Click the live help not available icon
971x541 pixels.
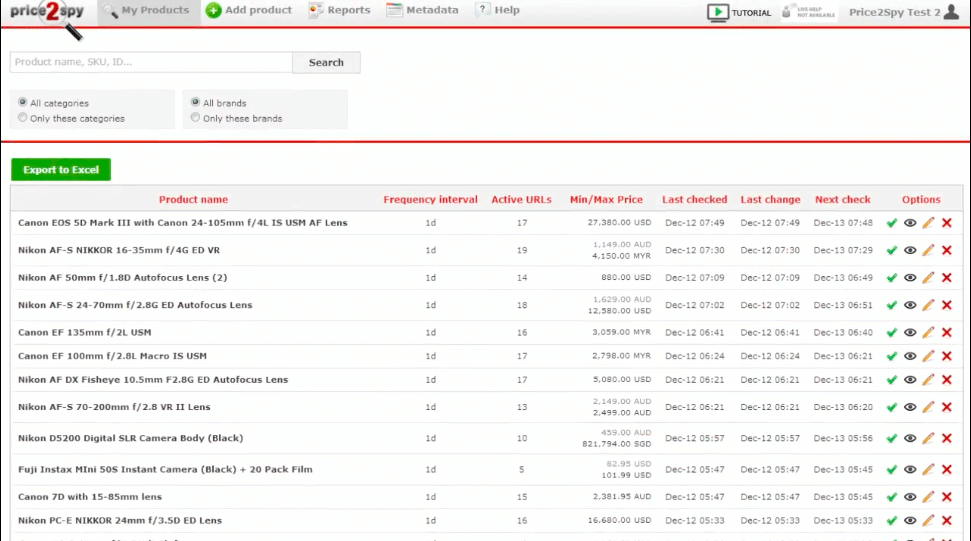click(809, 12)
